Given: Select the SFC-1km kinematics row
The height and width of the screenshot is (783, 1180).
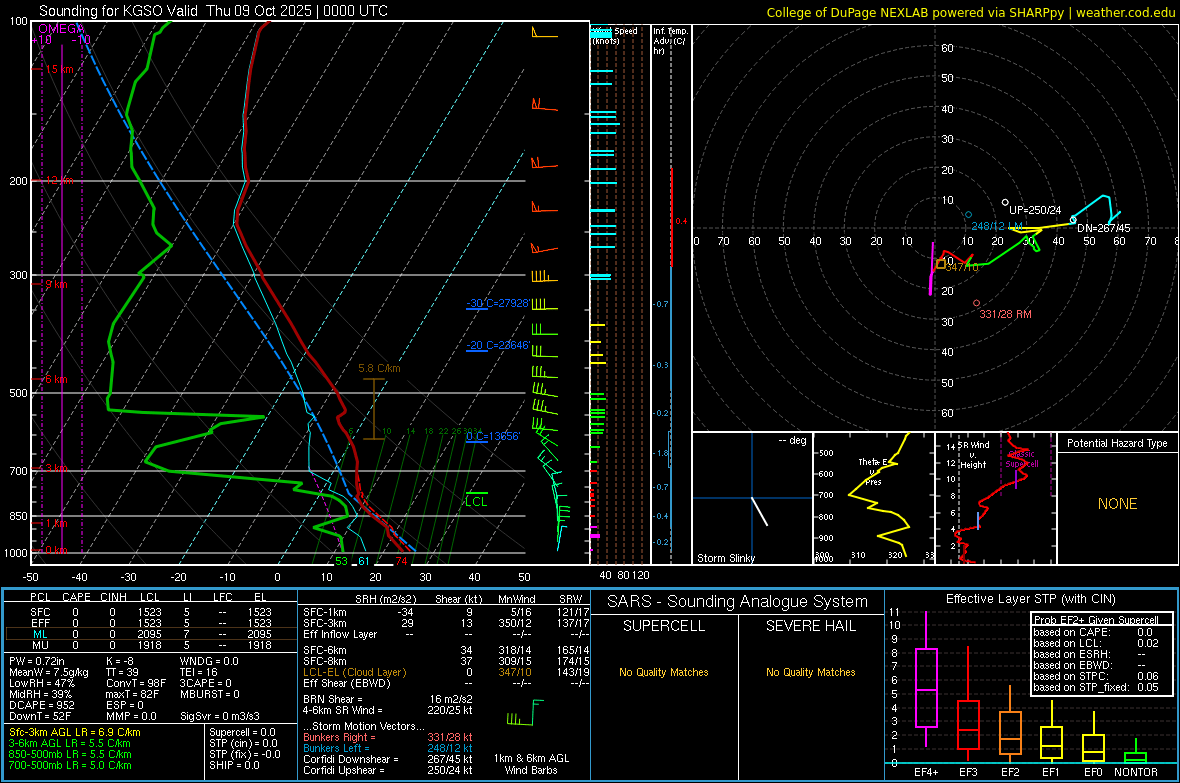Looking at the screenshot, I should pyautogui.click(x=445, y=612).
